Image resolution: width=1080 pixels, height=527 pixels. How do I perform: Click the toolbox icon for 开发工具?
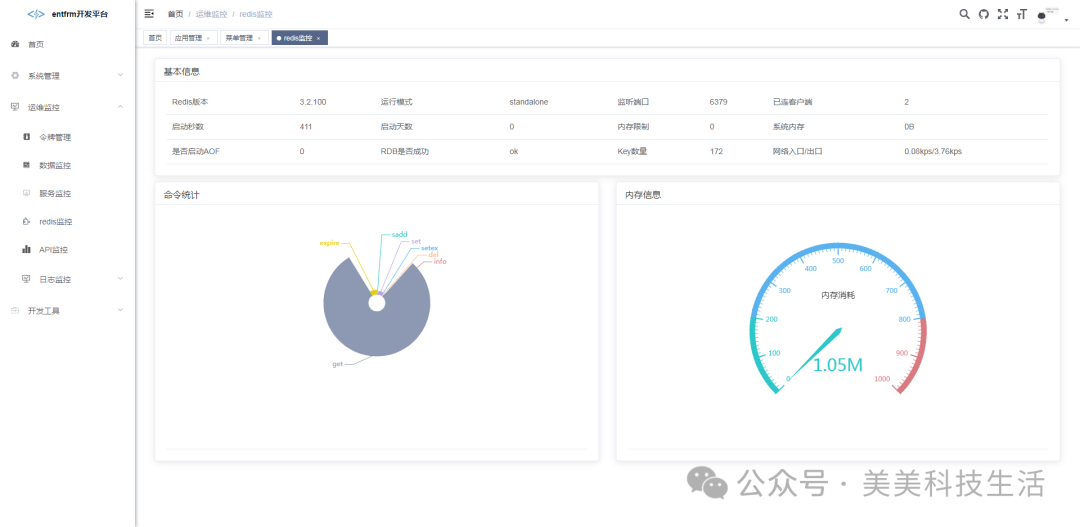pos(15,311)
